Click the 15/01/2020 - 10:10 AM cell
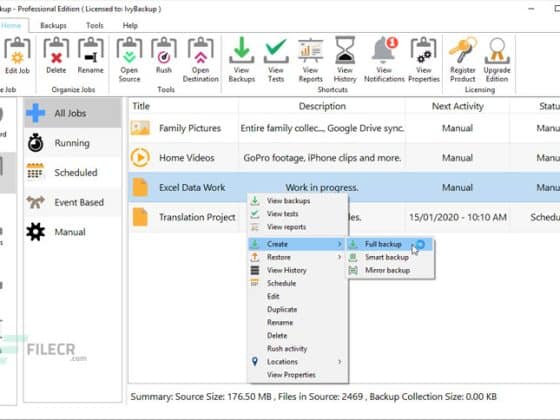The height and width of the screenshot is (420, 560). coord(458,217)
